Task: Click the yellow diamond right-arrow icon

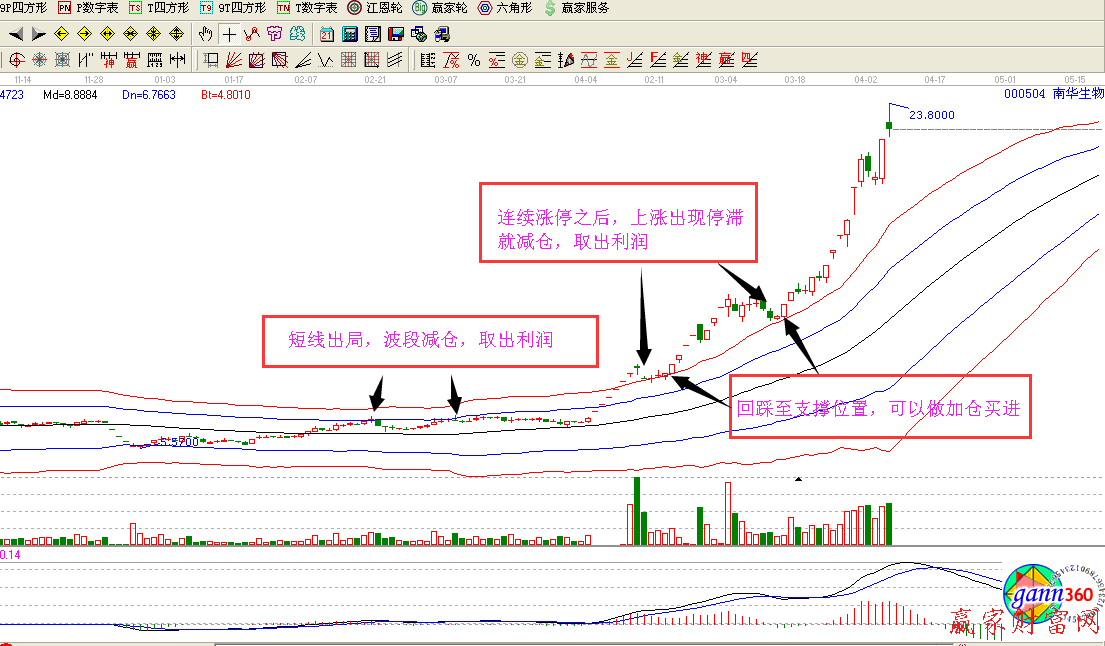Action: [85, 34]
